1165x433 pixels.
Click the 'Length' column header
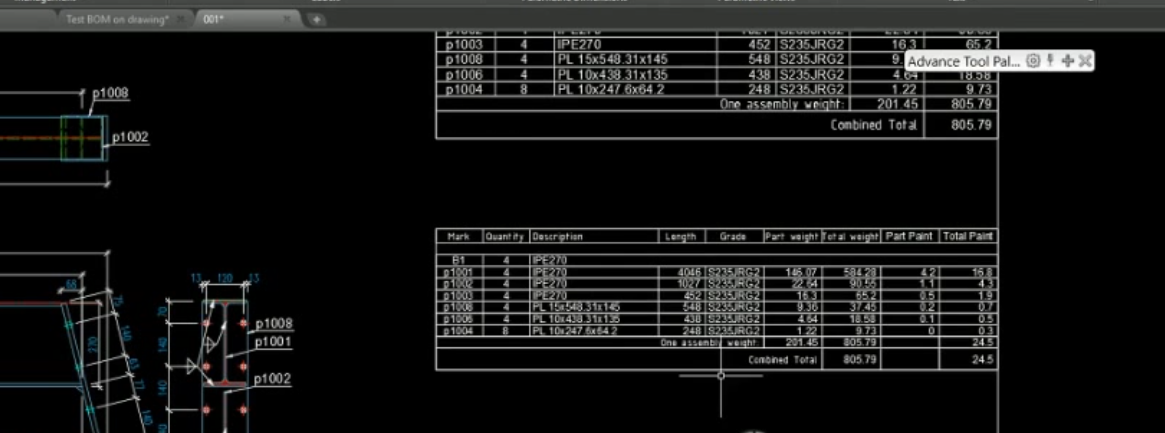(681, 236)
